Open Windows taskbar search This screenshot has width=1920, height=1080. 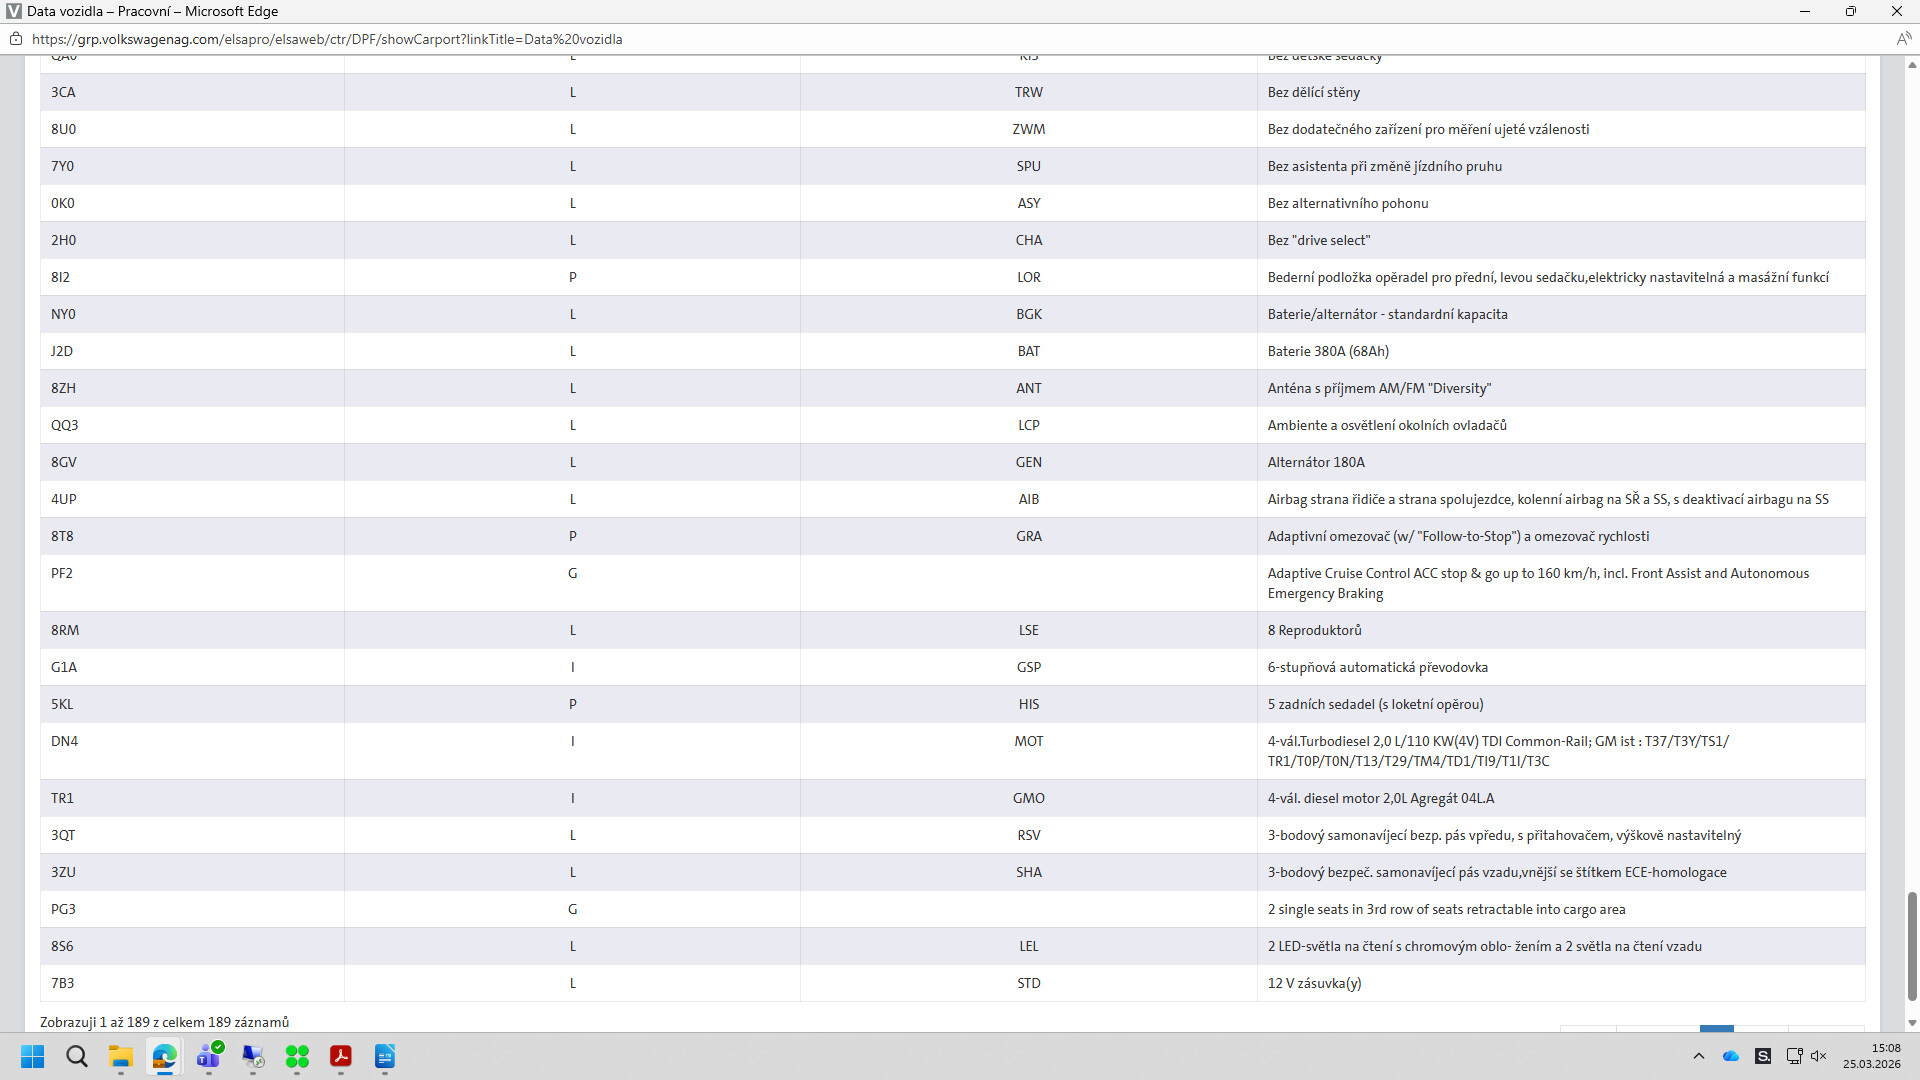(x=77, y=1056)
